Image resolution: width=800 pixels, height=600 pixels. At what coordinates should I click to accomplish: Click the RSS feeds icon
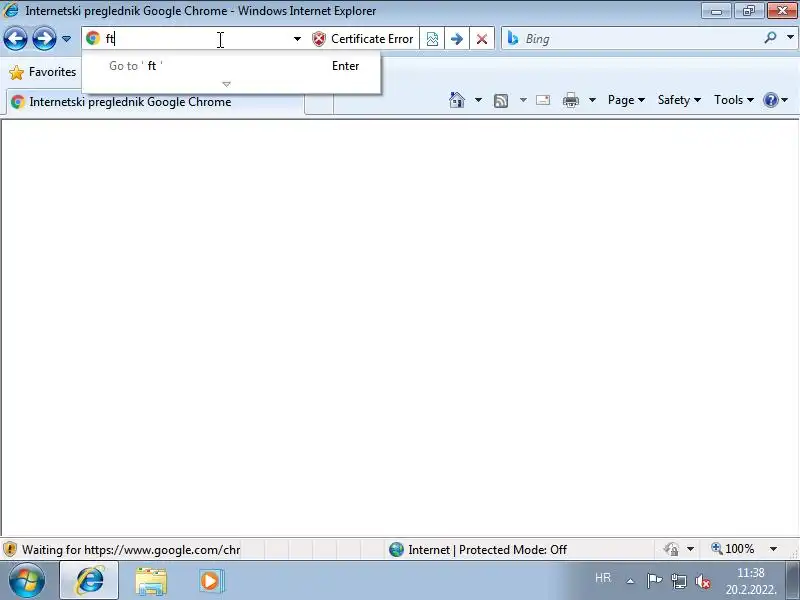501,101
